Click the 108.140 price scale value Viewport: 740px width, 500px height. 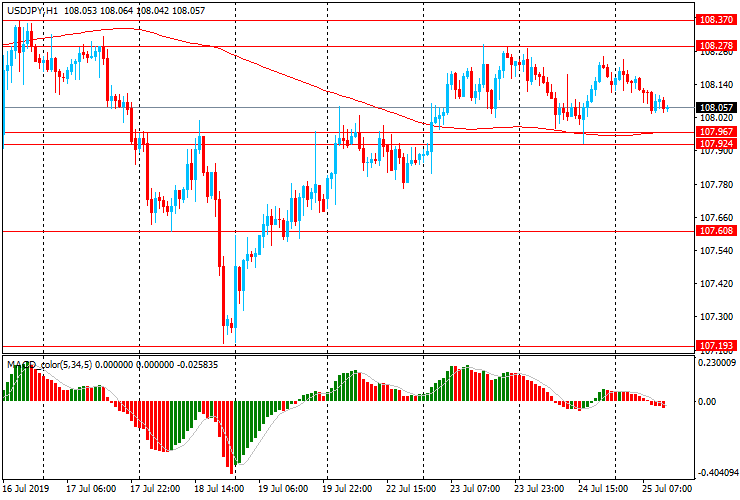[716, 85]
